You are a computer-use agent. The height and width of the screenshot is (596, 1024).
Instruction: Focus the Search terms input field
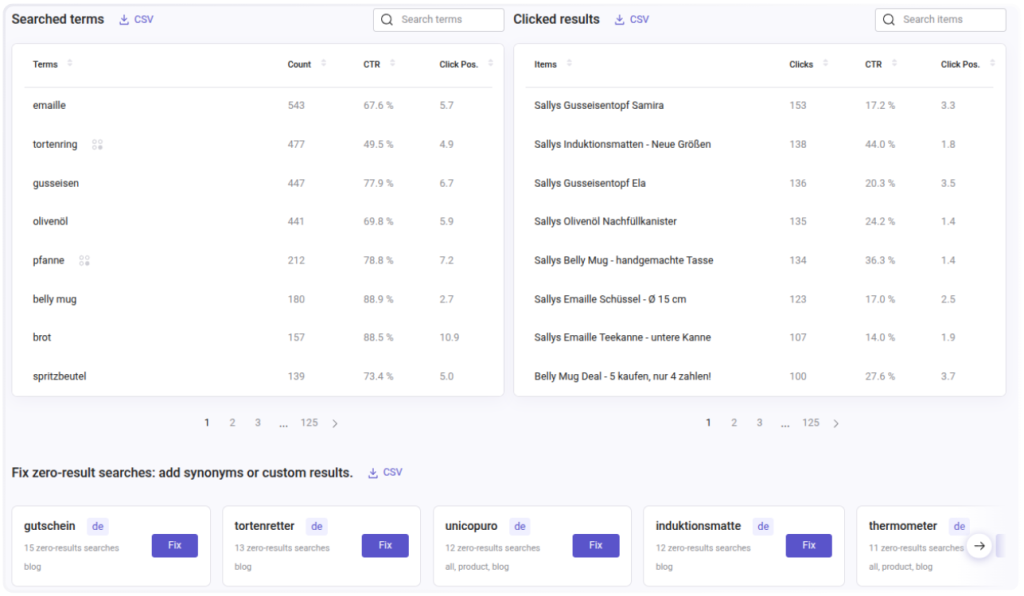click(x=438, y=20)
